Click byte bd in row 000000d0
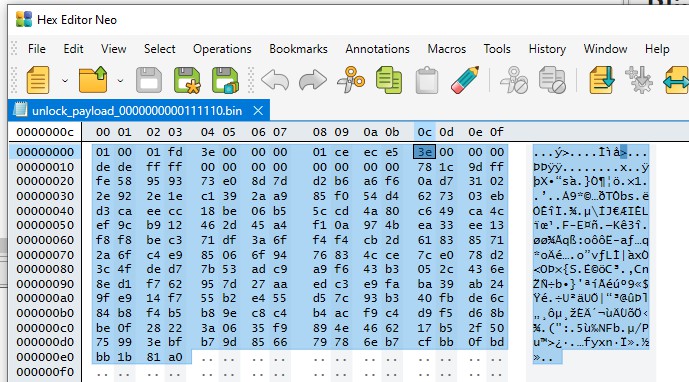Viewport: 689px width, 382px height. (x=497, y=342)
